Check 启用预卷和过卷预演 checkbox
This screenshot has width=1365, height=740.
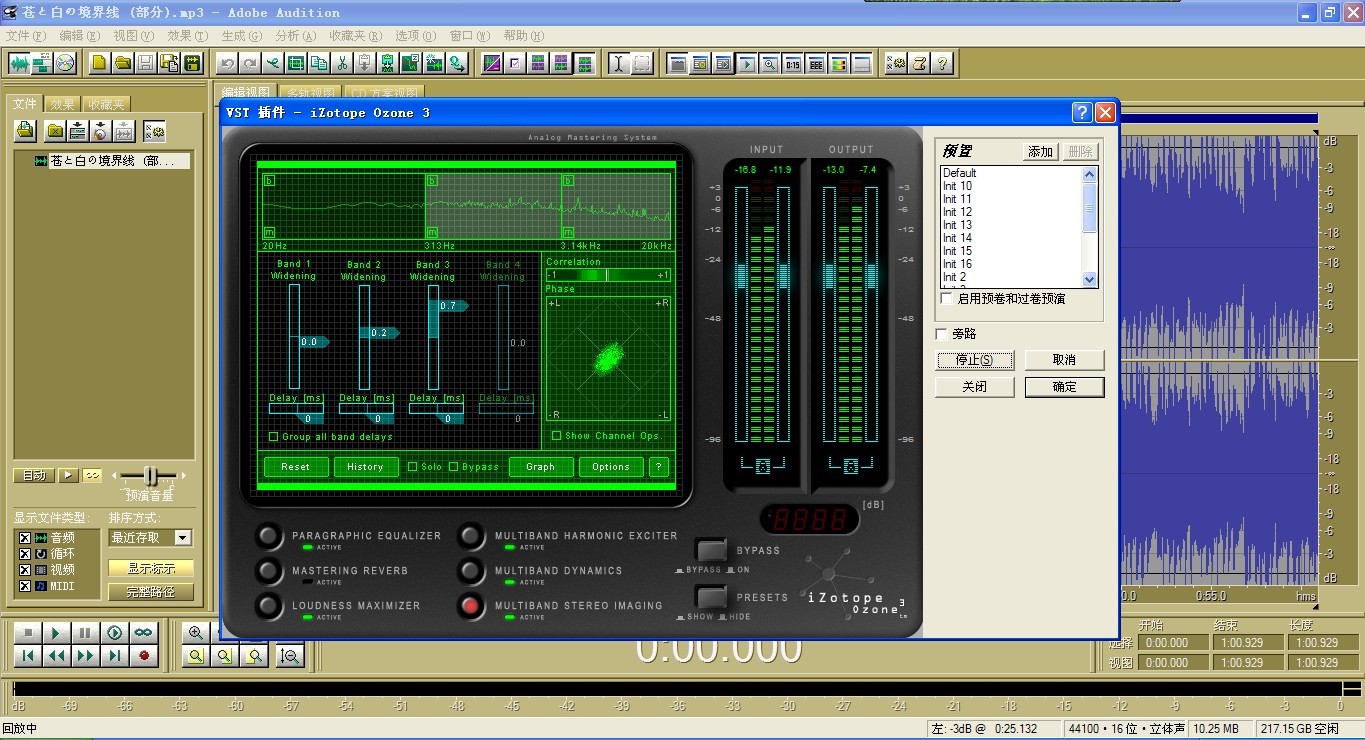(x=946, y=299)
